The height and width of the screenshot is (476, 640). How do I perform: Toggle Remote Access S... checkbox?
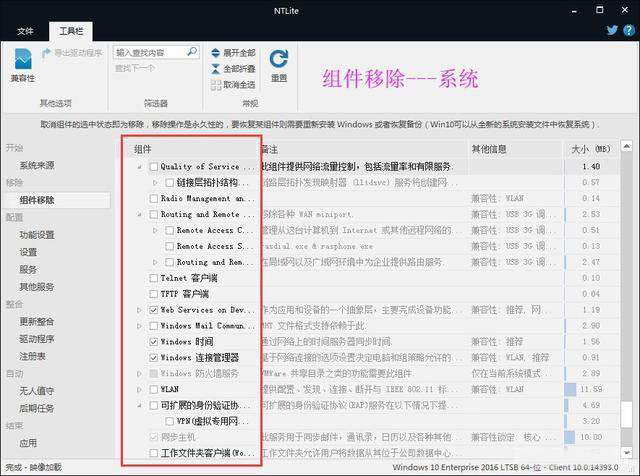click(169, 246)
